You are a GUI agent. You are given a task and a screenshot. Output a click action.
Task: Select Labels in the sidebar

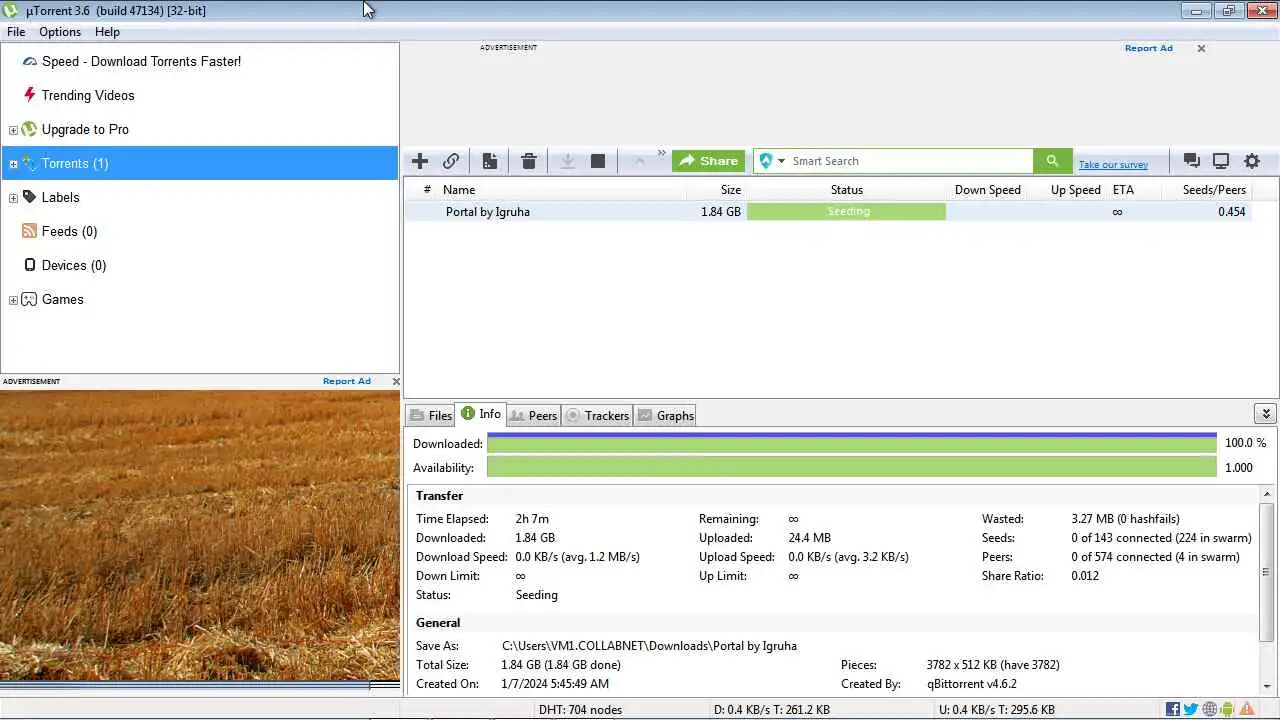coord(60,197)
